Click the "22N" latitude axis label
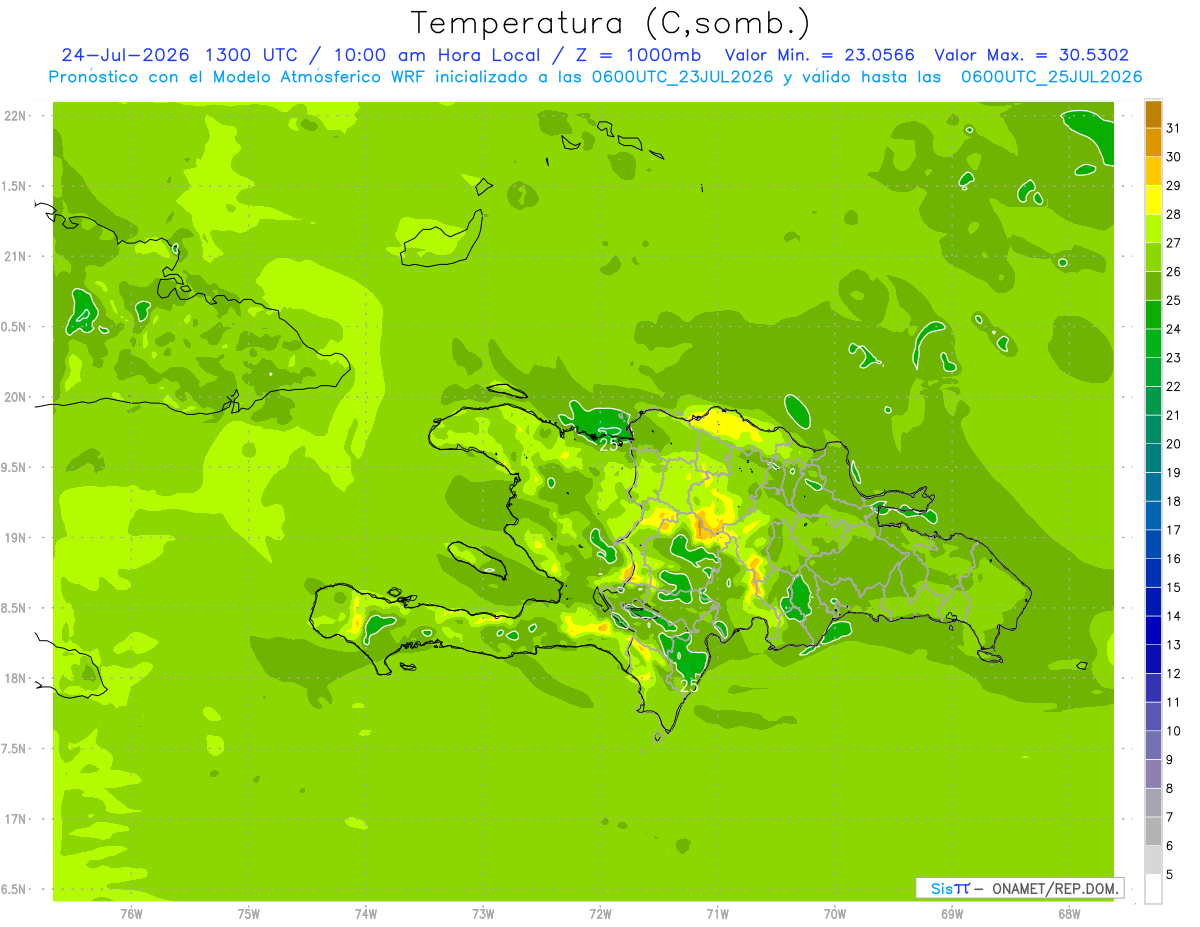The image size is (1200, 927). point(14,116)
